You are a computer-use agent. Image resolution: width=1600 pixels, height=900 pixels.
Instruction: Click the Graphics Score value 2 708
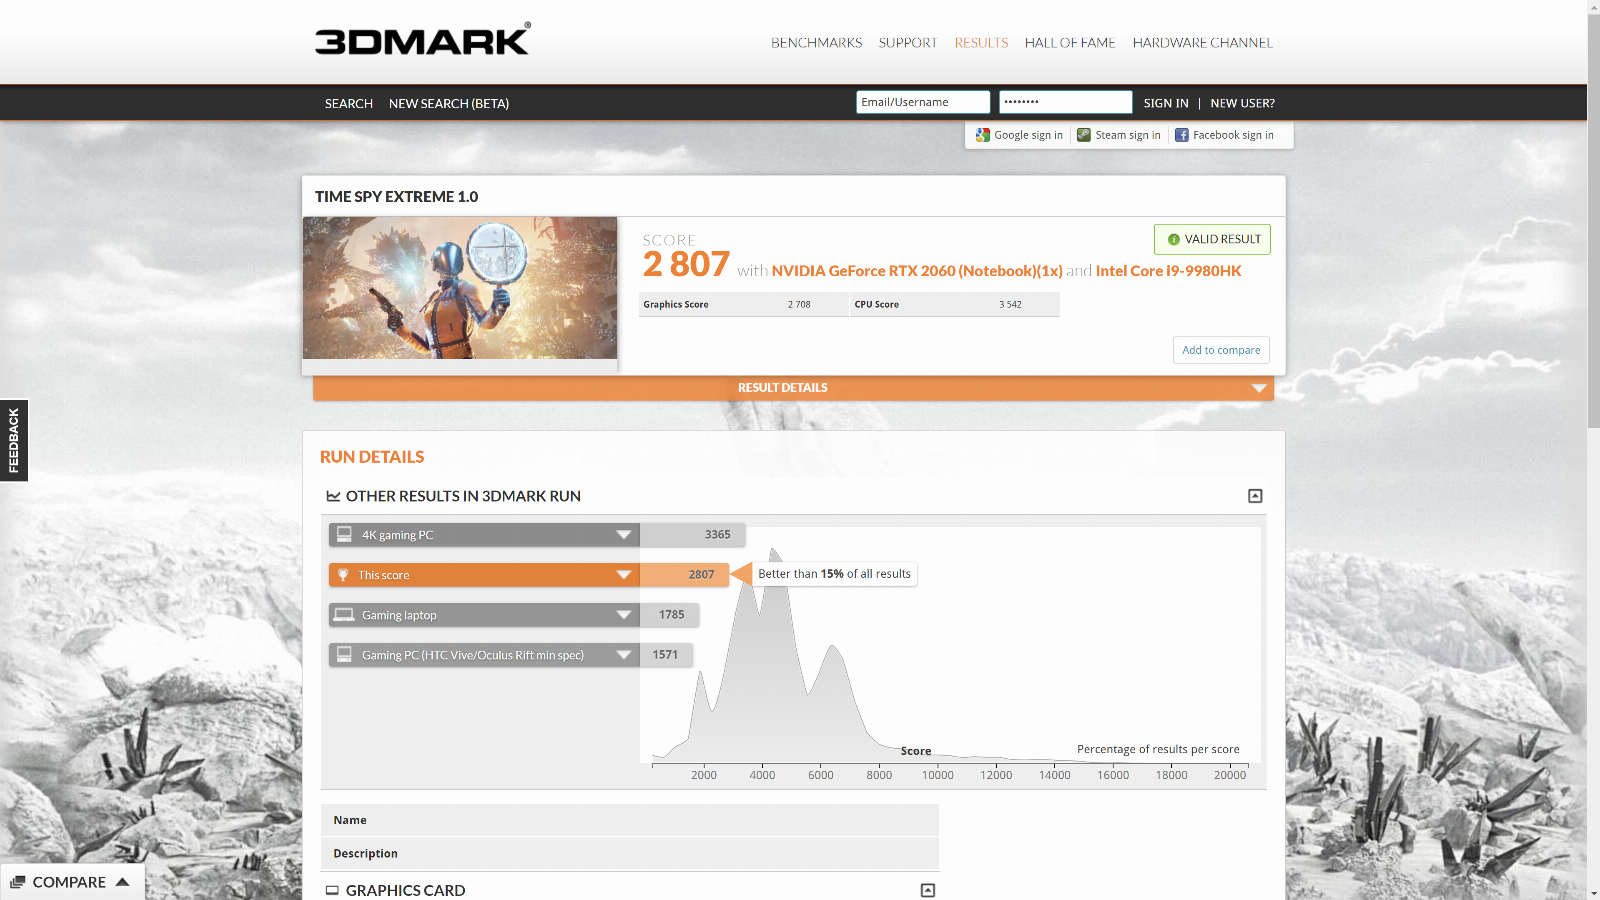pyautogui.click(x=799, y=305)
